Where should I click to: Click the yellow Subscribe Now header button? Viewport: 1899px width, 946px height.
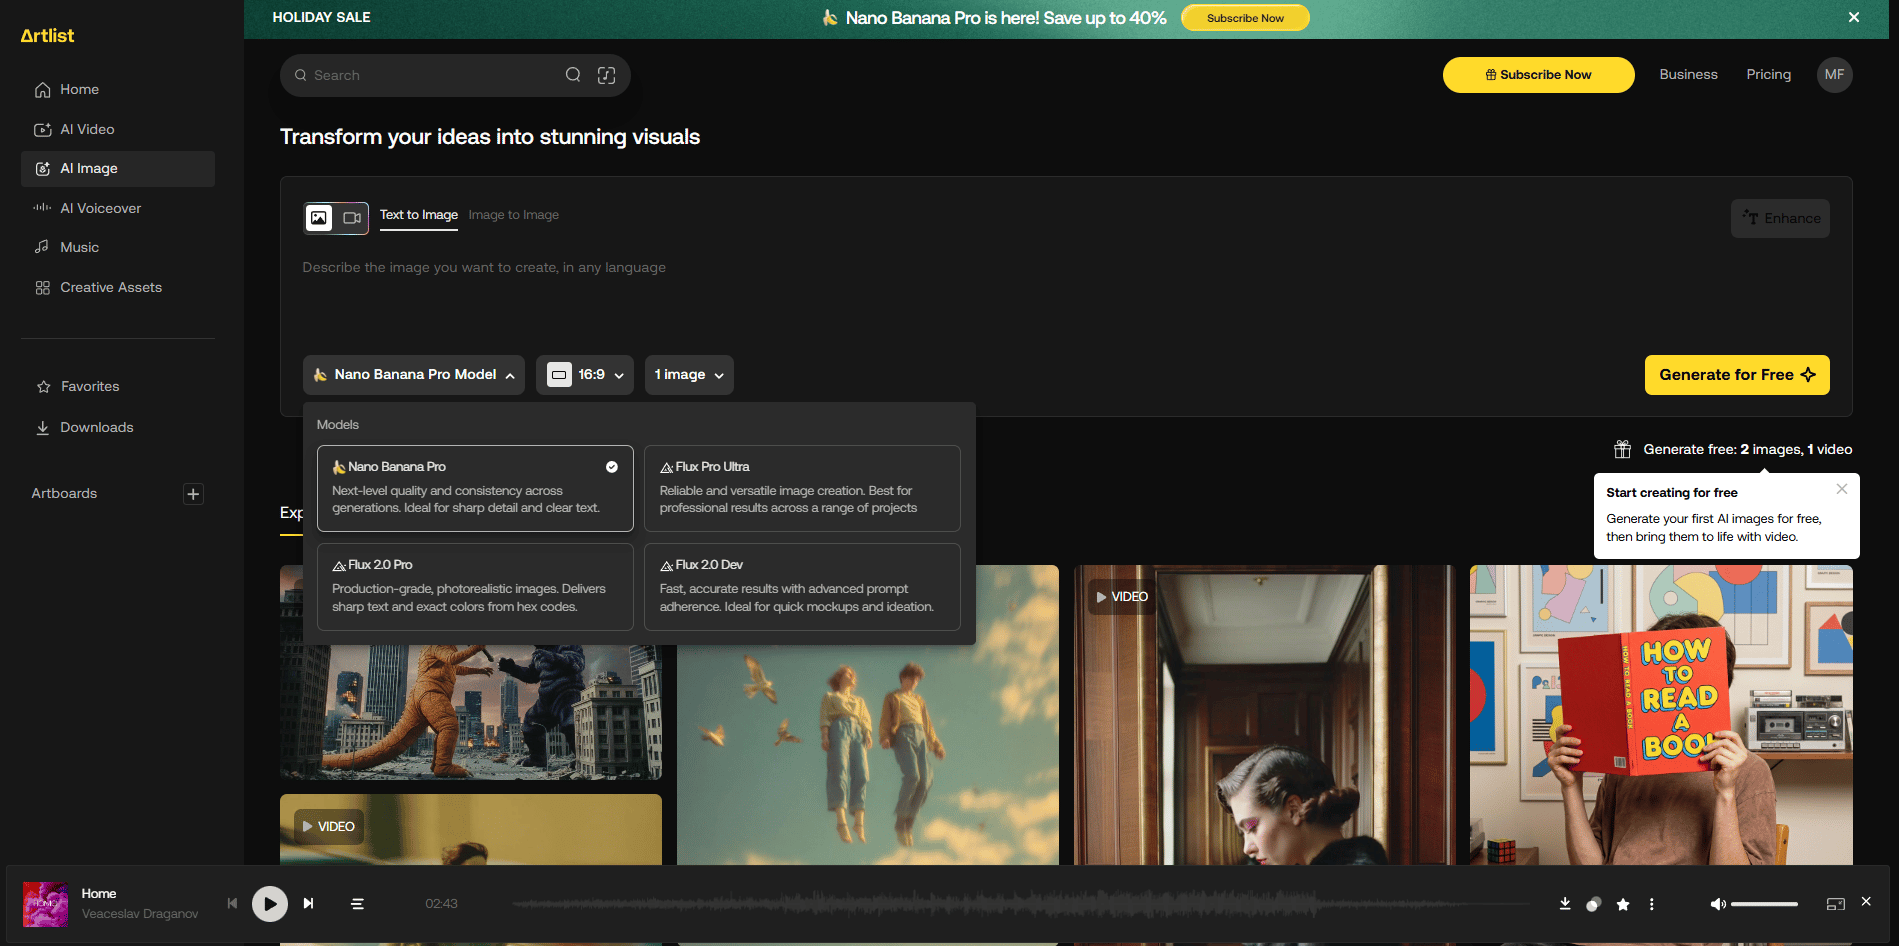(x=1538, y=75)
